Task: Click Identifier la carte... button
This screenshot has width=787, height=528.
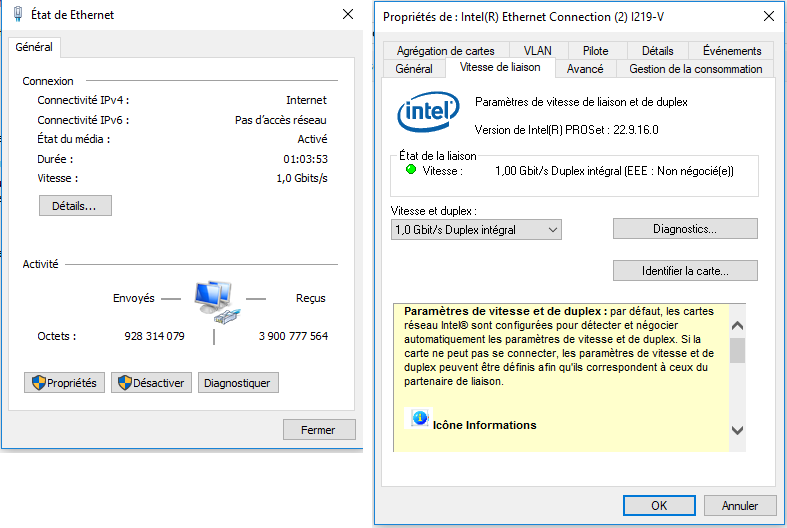Action: [685, 271]
